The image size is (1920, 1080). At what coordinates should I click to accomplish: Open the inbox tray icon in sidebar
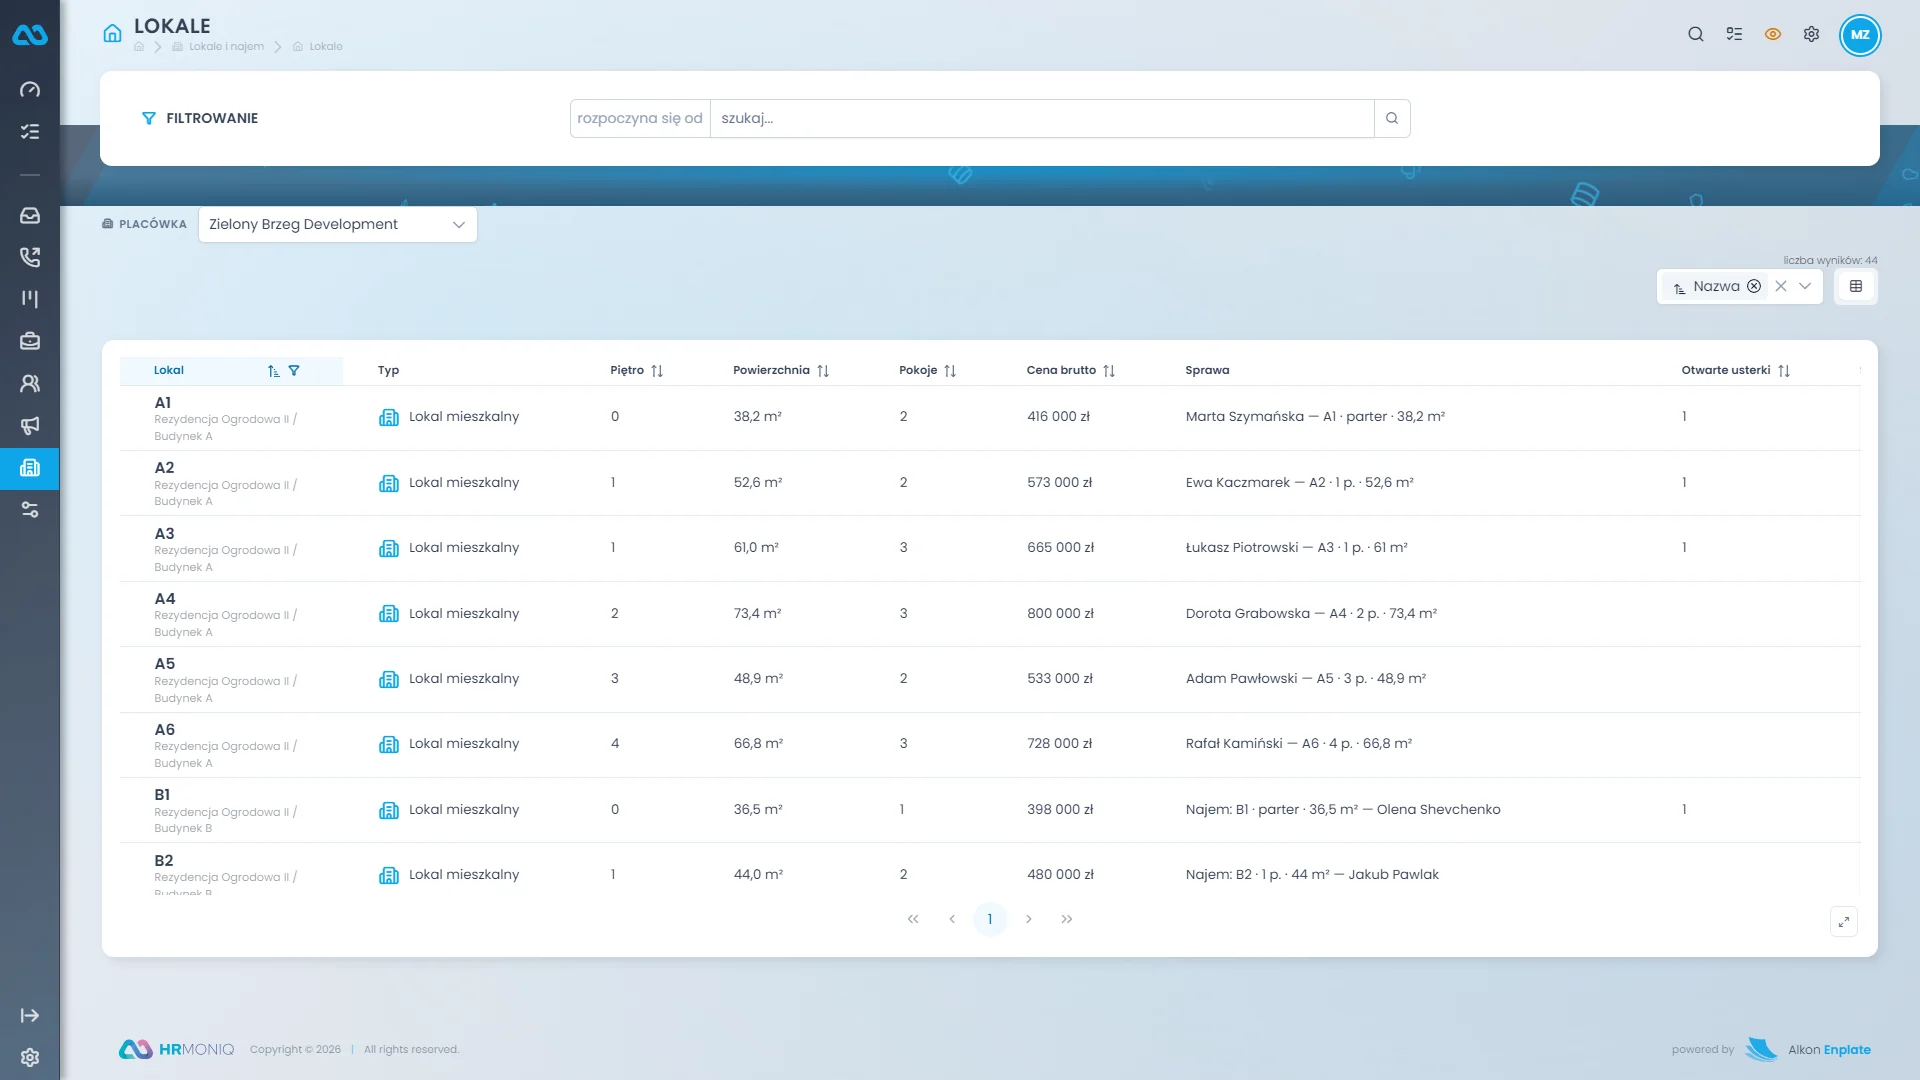pyautogui.click(x=30, y=215)
